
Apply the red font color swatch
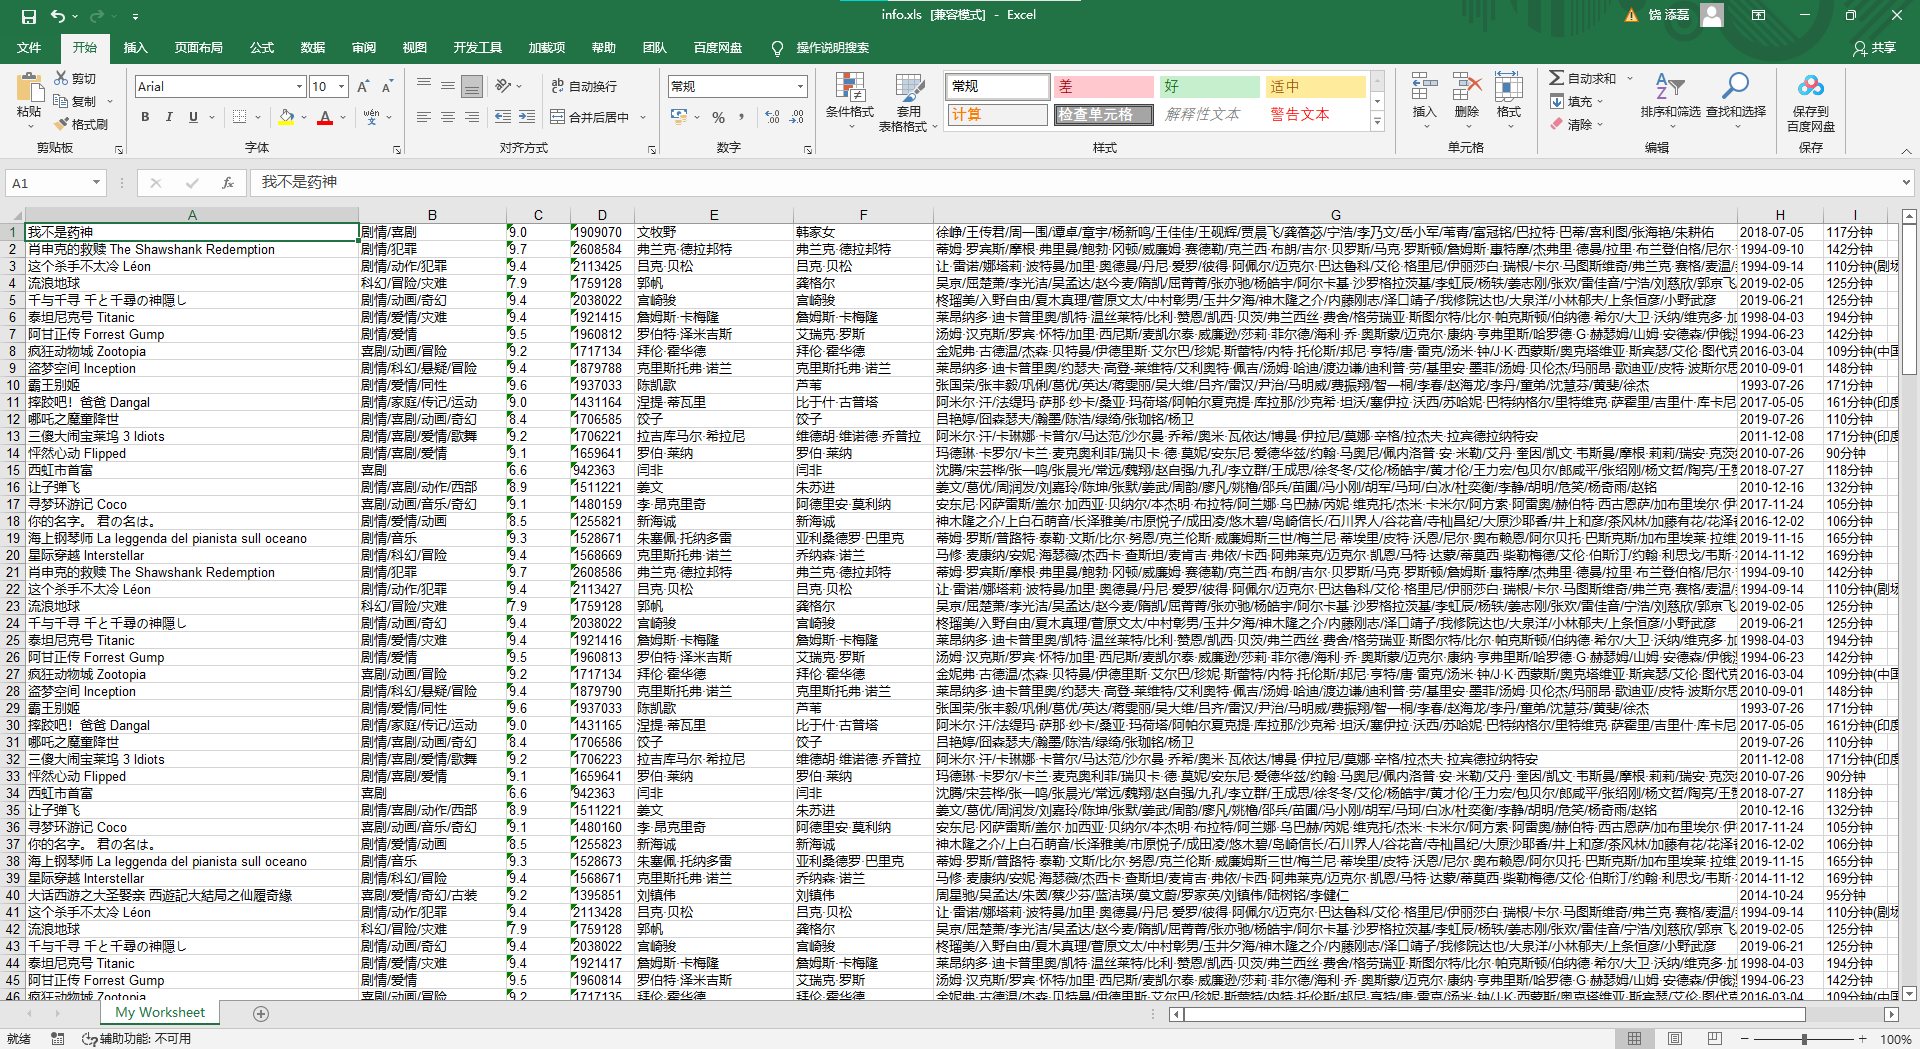[x=325, y=117]
